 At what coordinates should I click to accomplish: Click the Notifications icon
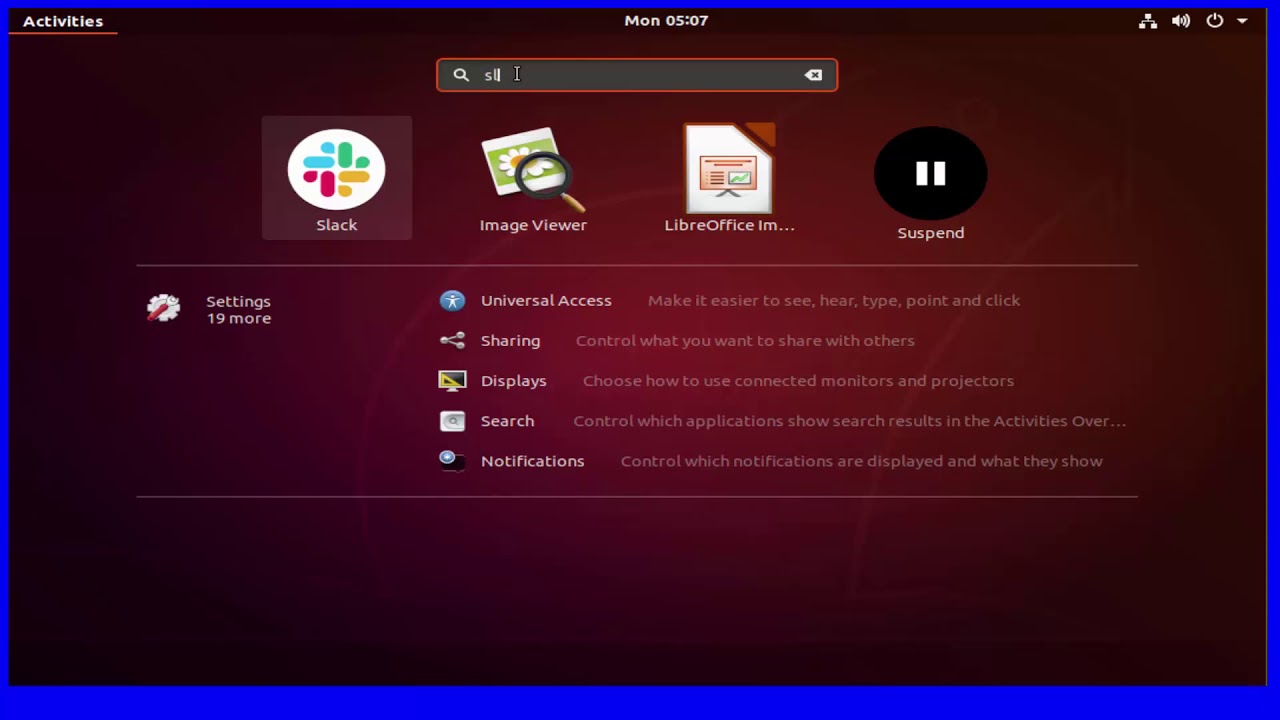[452, 461]
